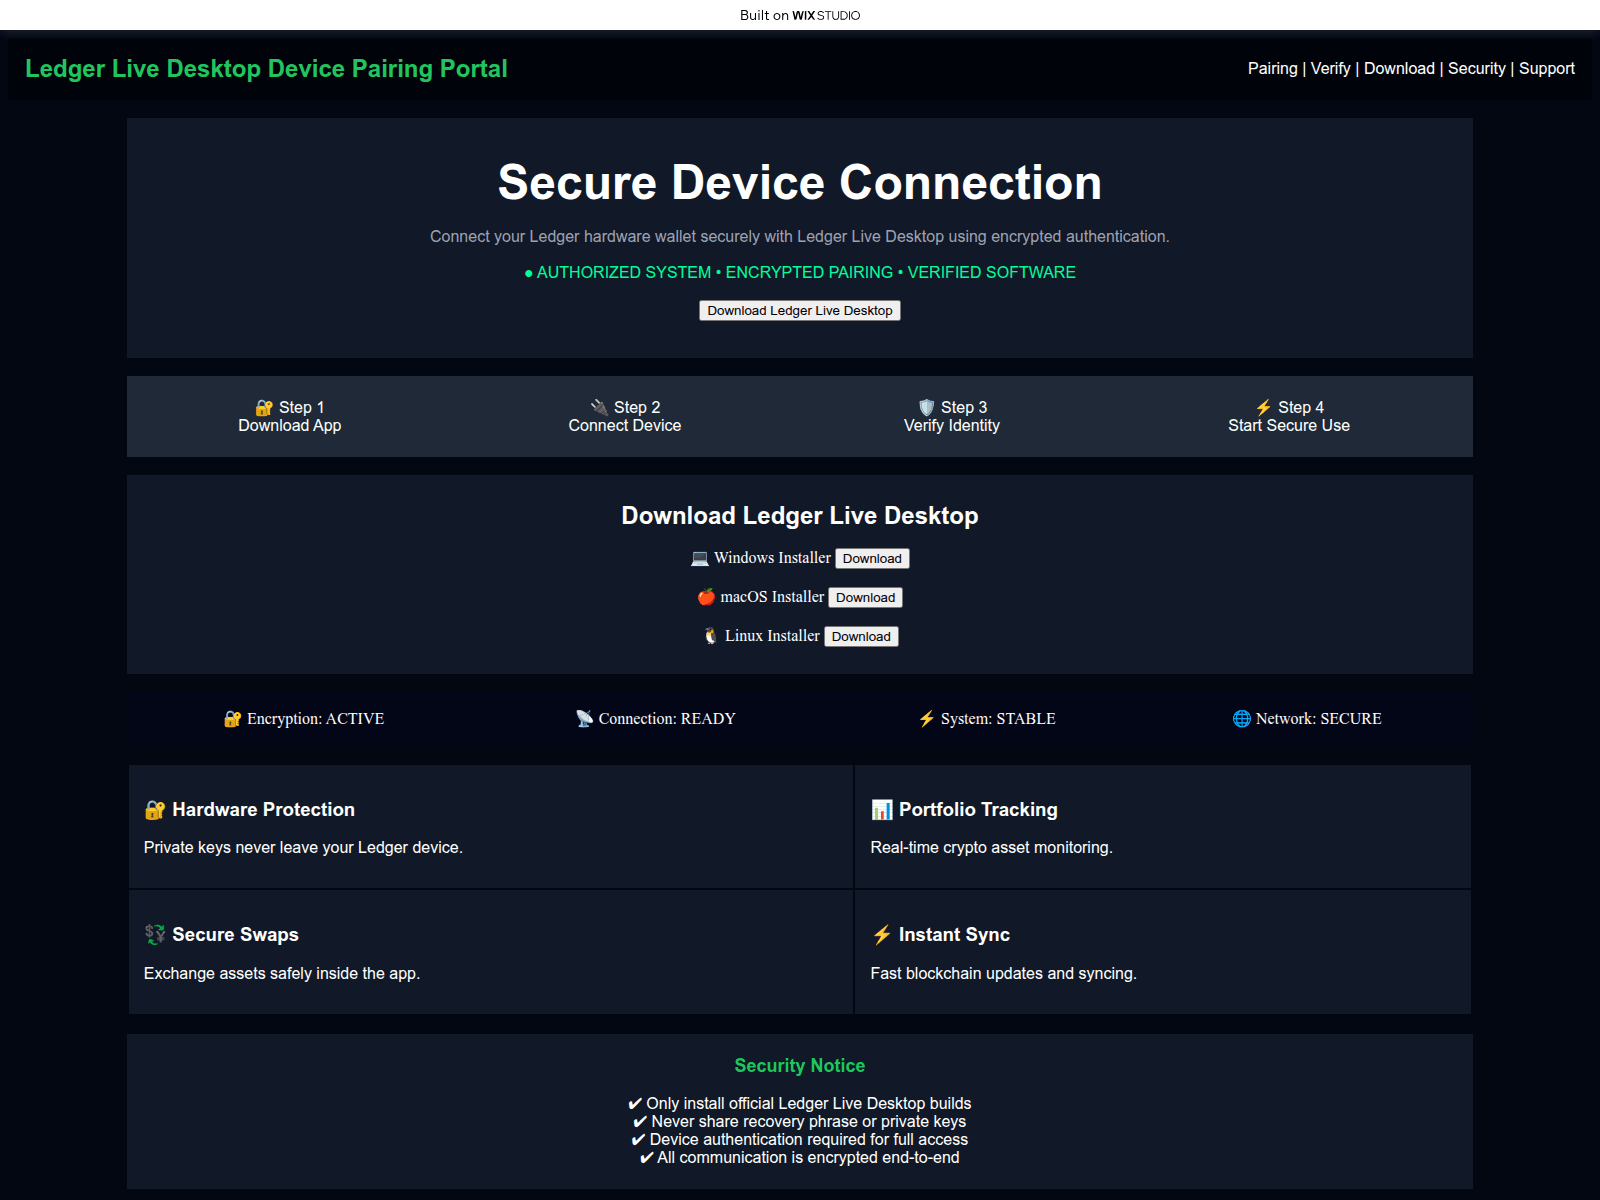Go to the Download nav link
The width and height of the screenshot is (1600, 1200).
click(1399, 68)
